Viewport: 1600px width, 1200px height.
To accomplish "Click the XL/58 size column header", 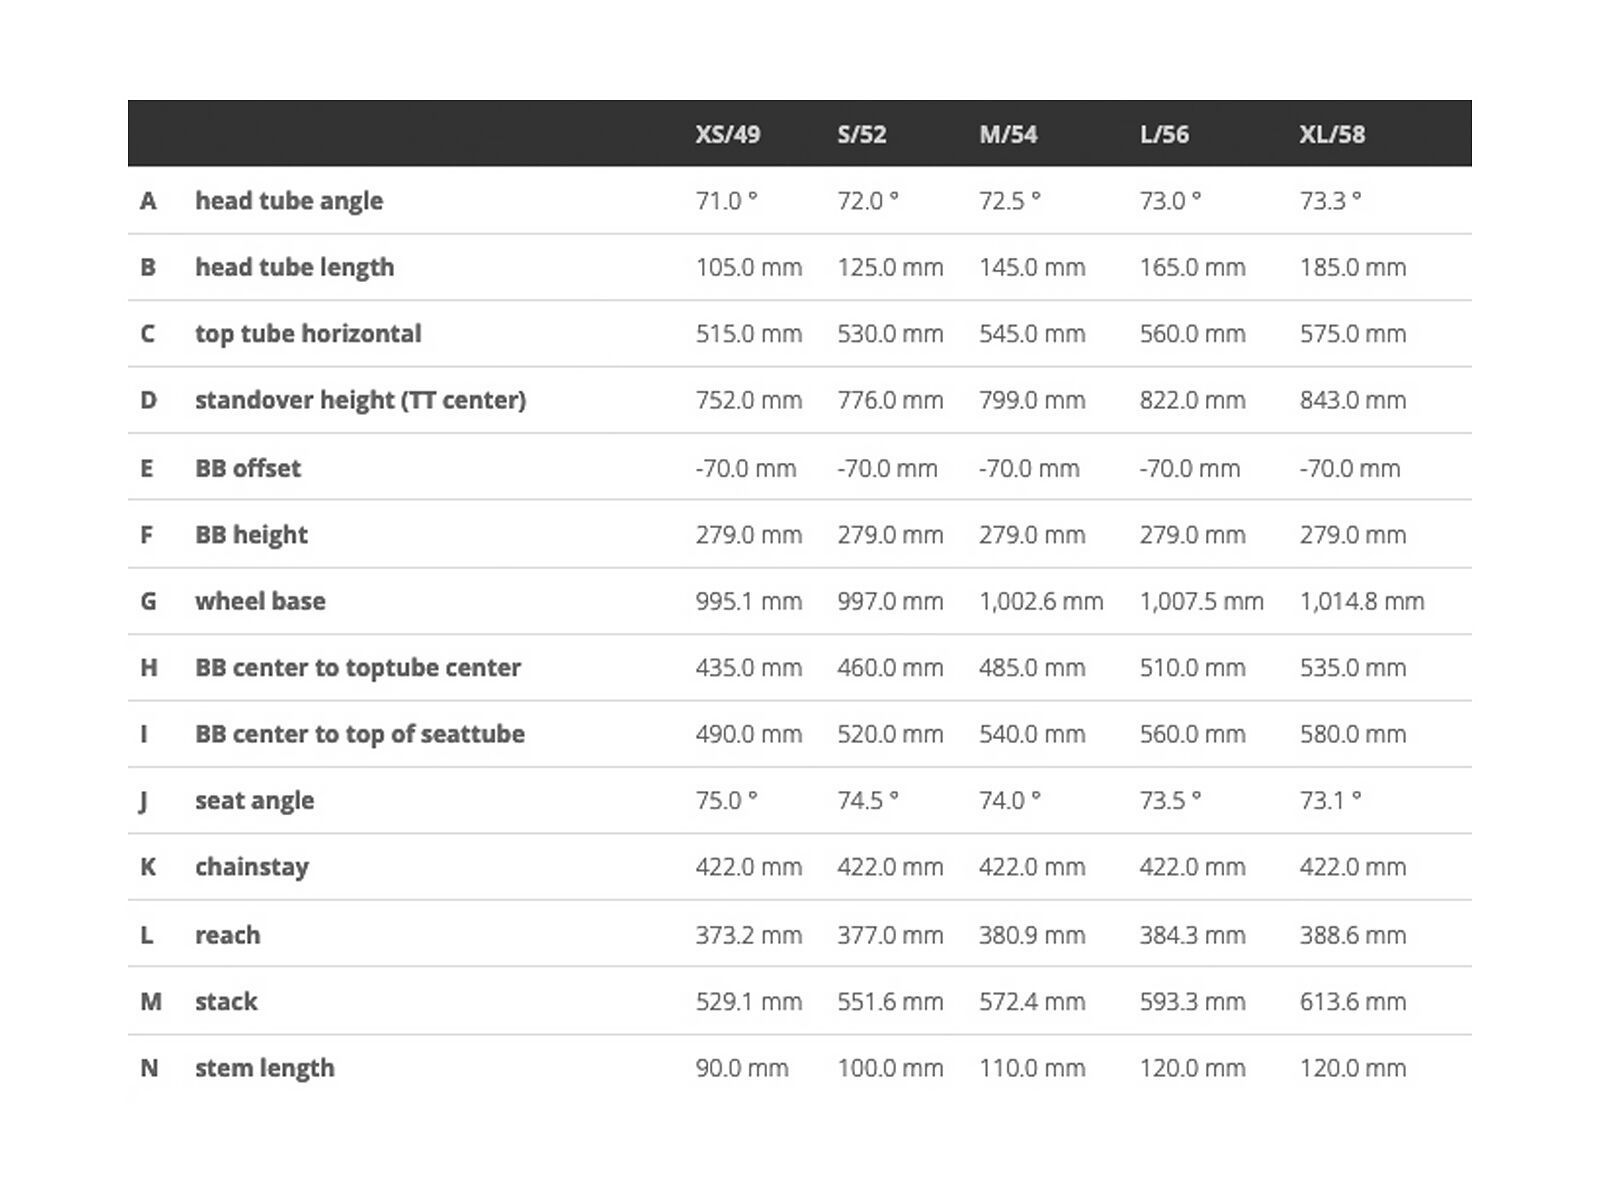I will pos(1331,134).
